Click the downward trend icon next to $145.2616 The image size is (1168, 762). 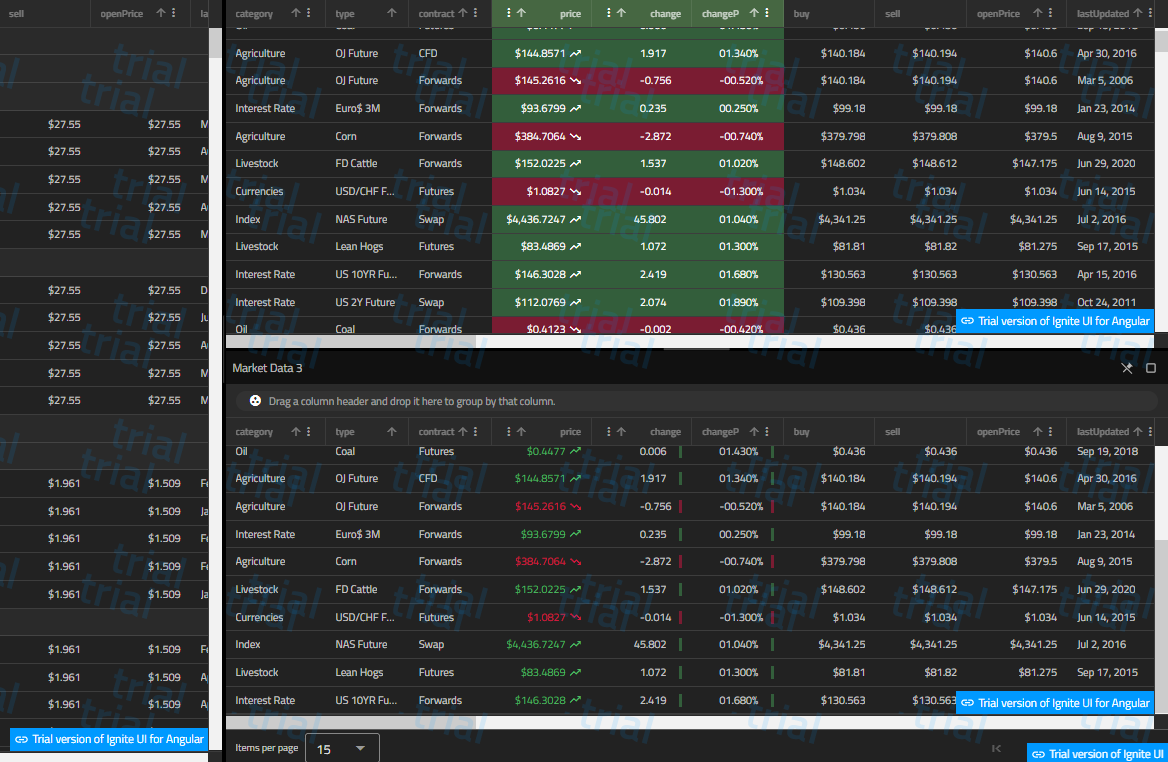point(577,506)
